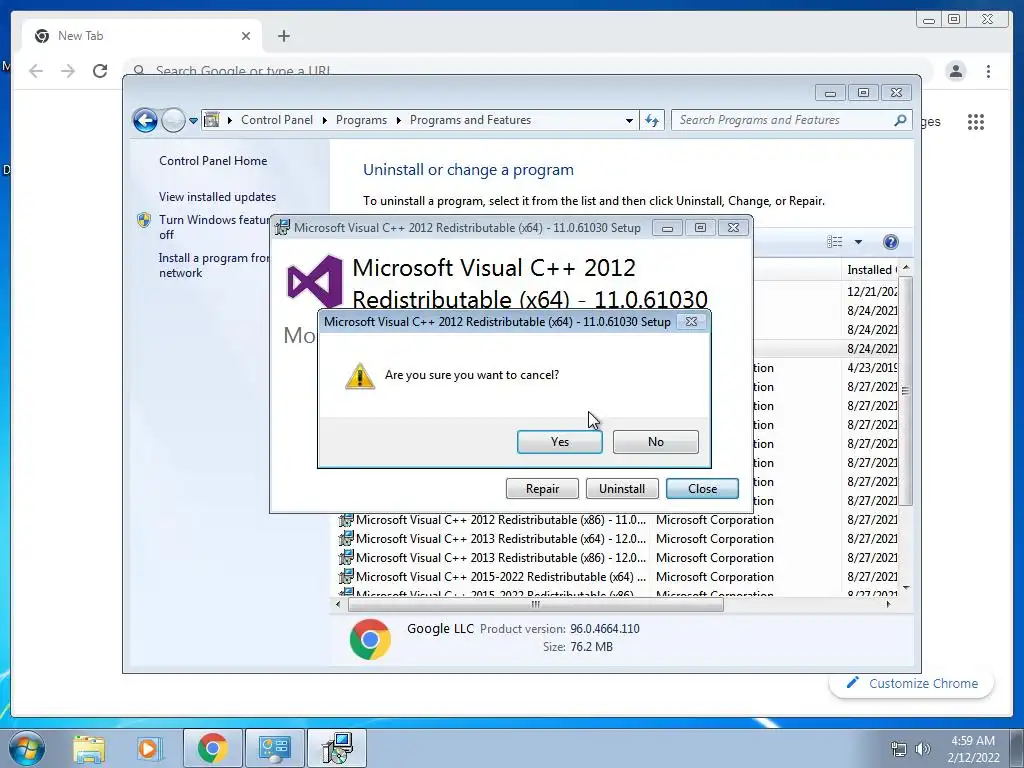The height and width of the screenshot is (768, 1024).
Task: Open the Windows Start menu orb
Action: pos(27,748)
